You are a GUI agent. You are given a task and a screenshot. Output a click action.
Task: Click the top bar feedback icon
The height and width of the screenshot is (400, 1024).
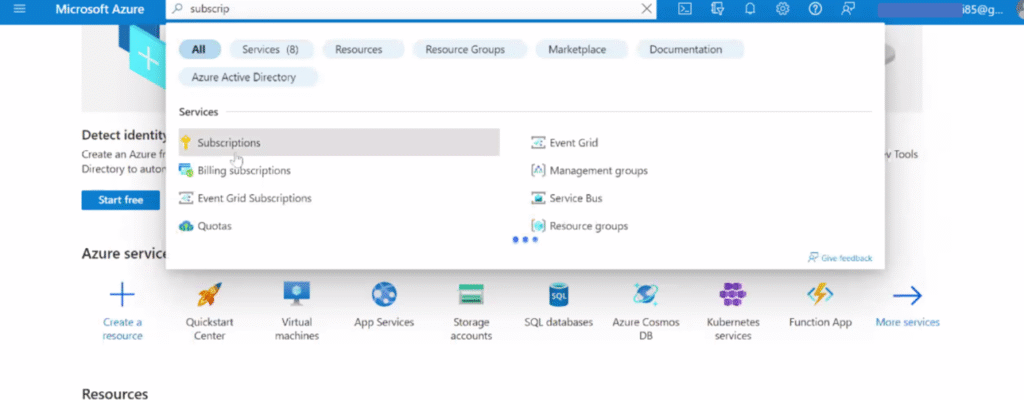[x=848, y=9]
